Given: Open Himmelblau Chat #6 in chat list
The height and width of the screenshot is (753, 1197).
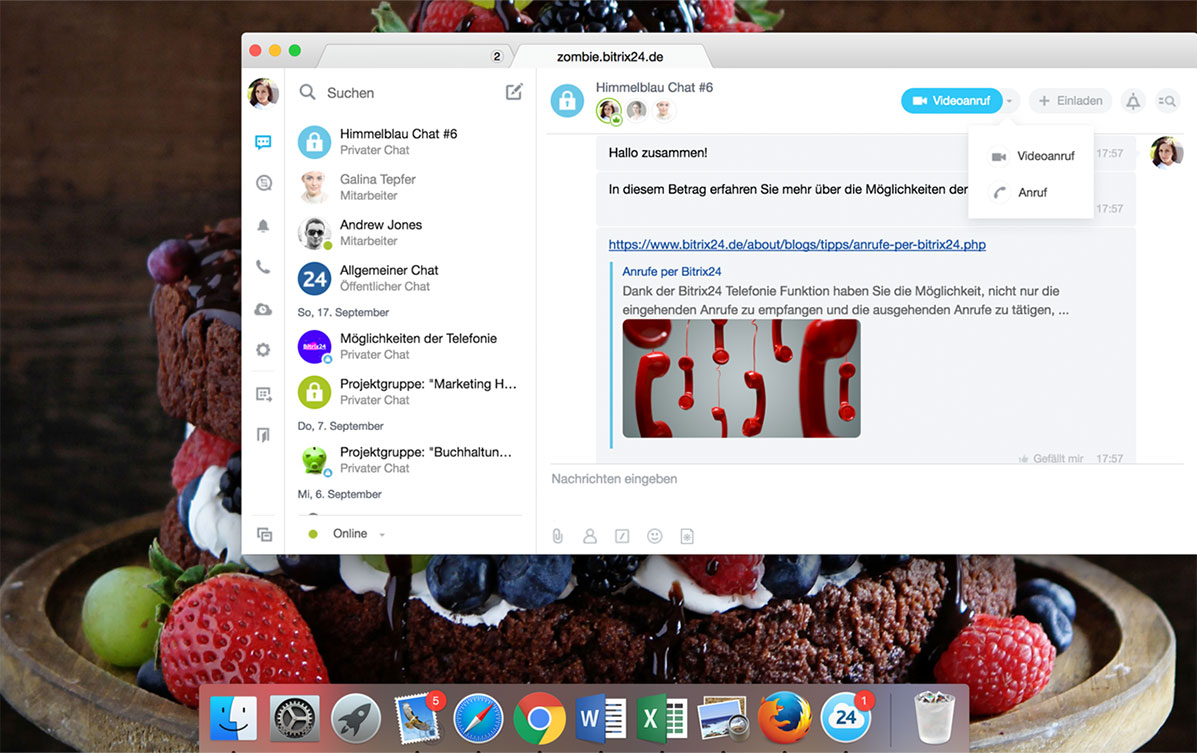Looking at the screenshot, I should pyautogui.click(x=410, y=141).
